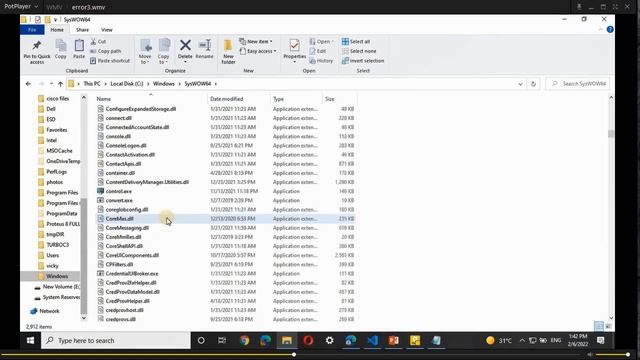
Task: Select the control.exe file
Action: point(225,191)
